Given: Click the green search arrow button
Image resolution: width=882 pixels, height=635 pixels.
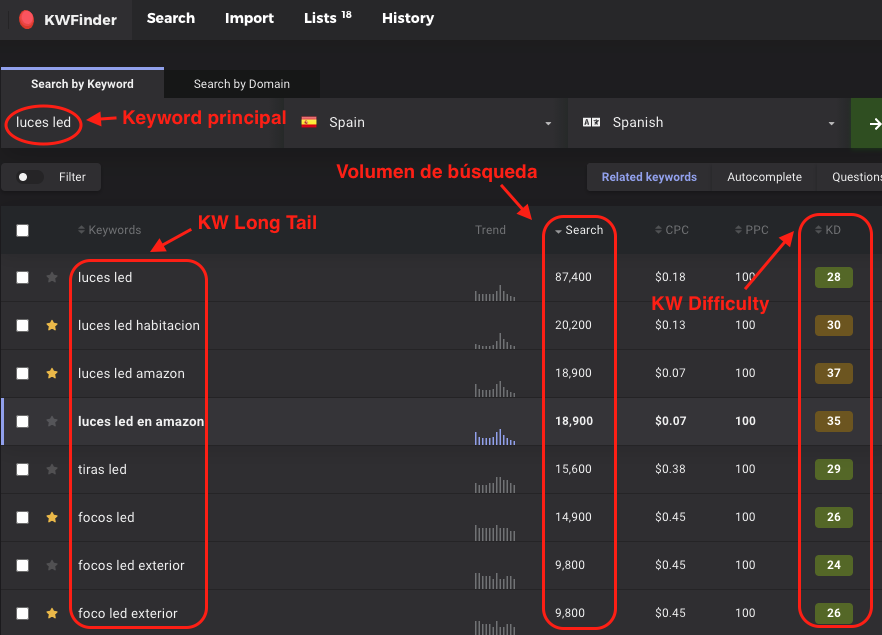Looking at the screenshot, I should [x=868, y=123].
